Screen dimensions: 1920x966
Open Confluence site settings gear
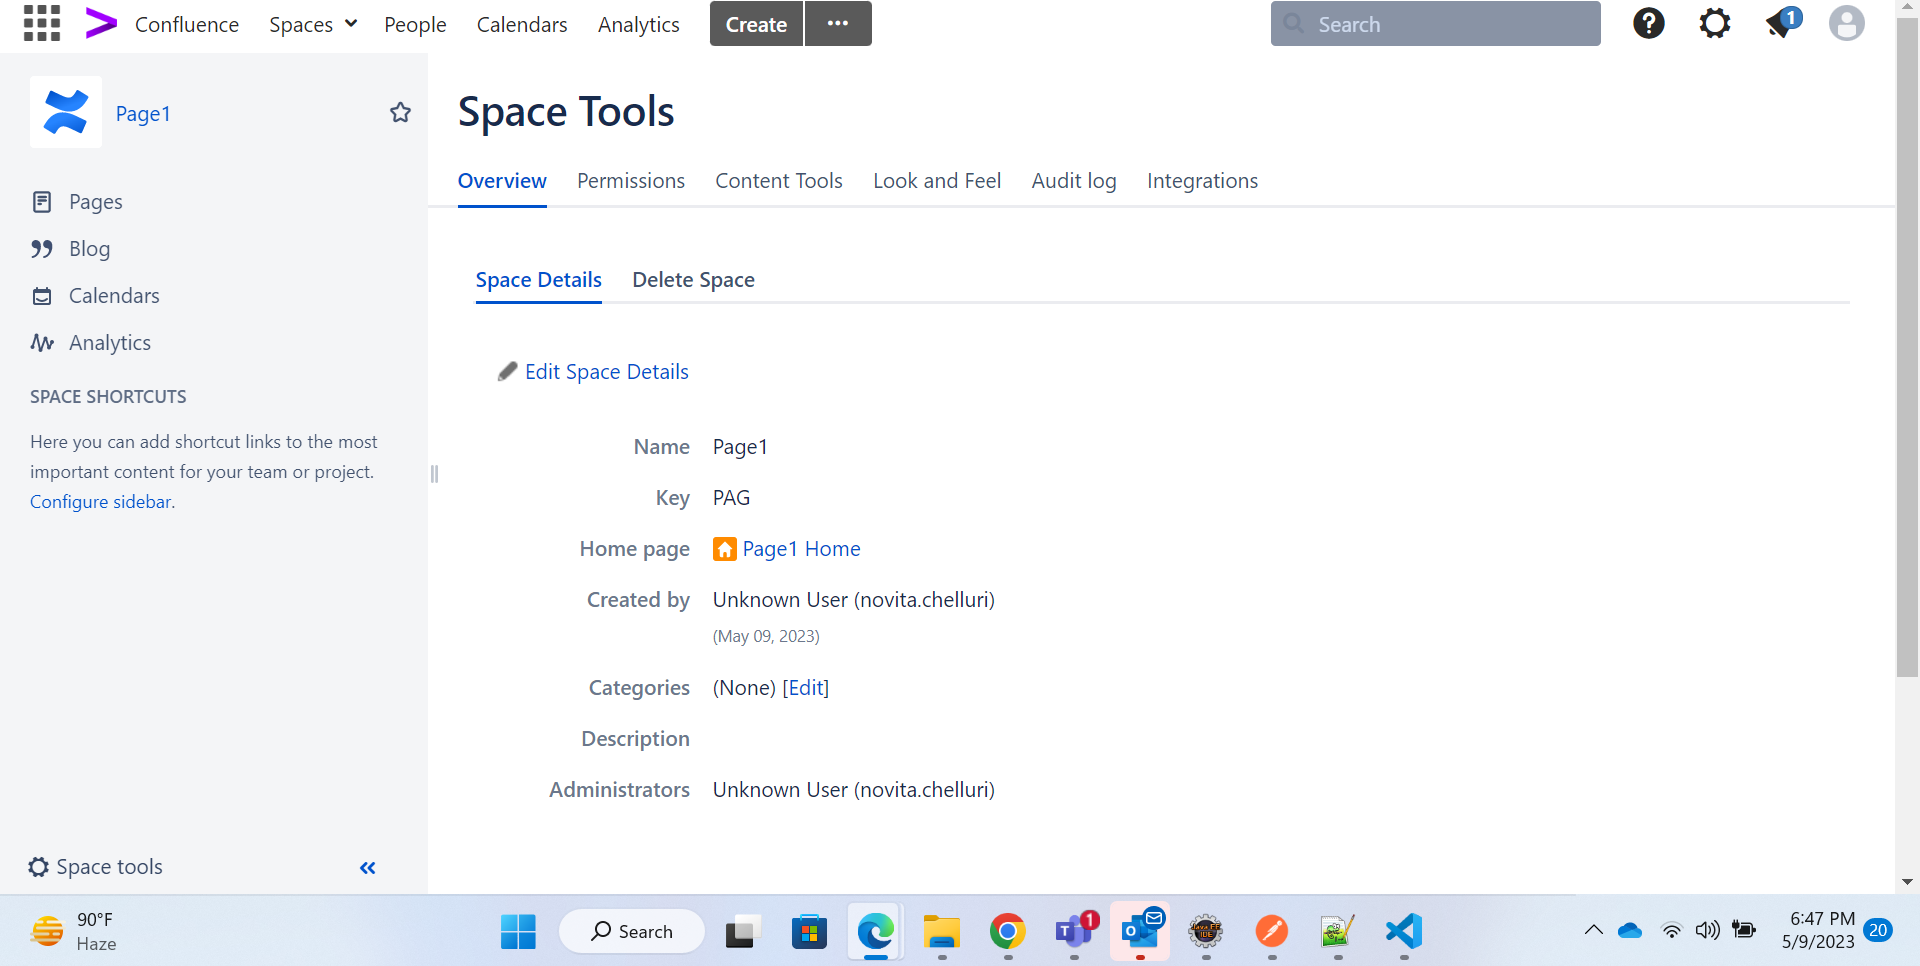coord(1714,23)
